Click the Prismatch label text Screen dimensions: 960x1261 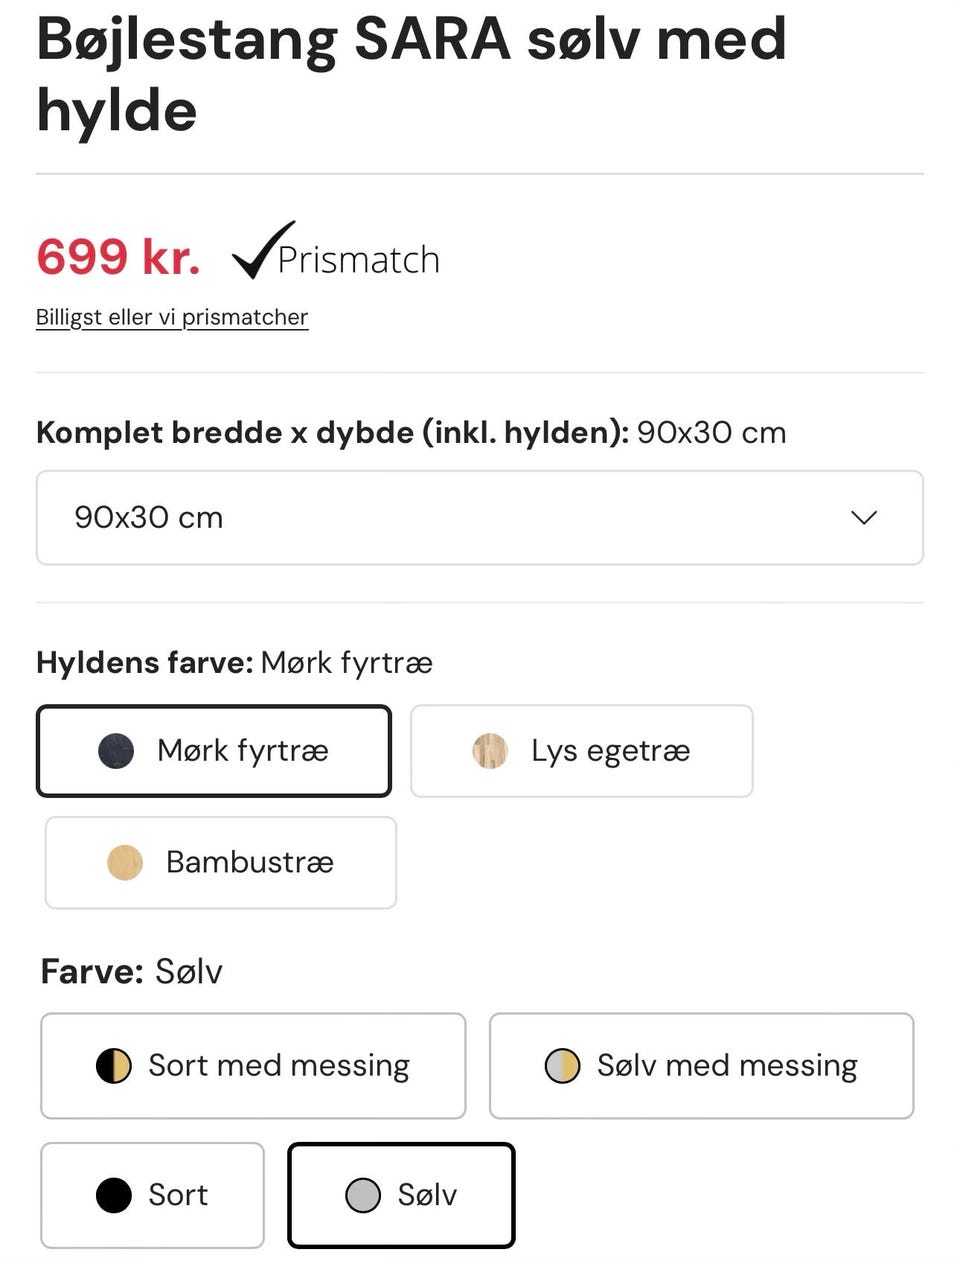coord(358,260)
